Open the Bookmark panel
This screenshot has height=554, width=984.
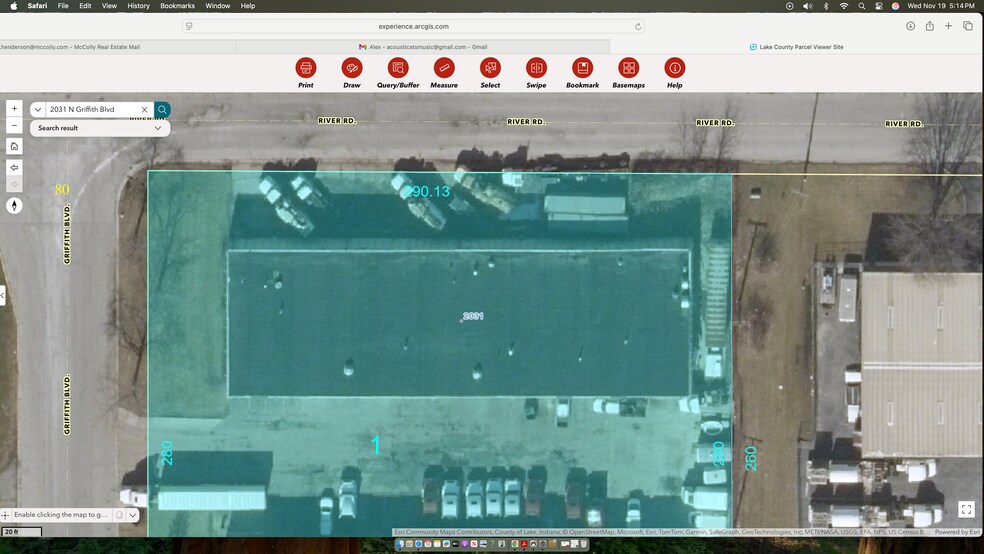[582, 68]
